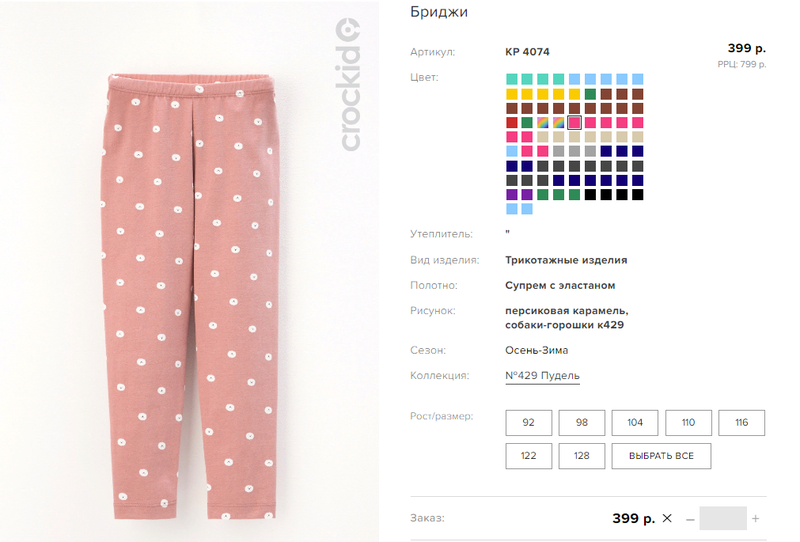Viewport: 800px width, 542px height.
Task: Select the first rainbow color swatch
Action: point(543,122)
